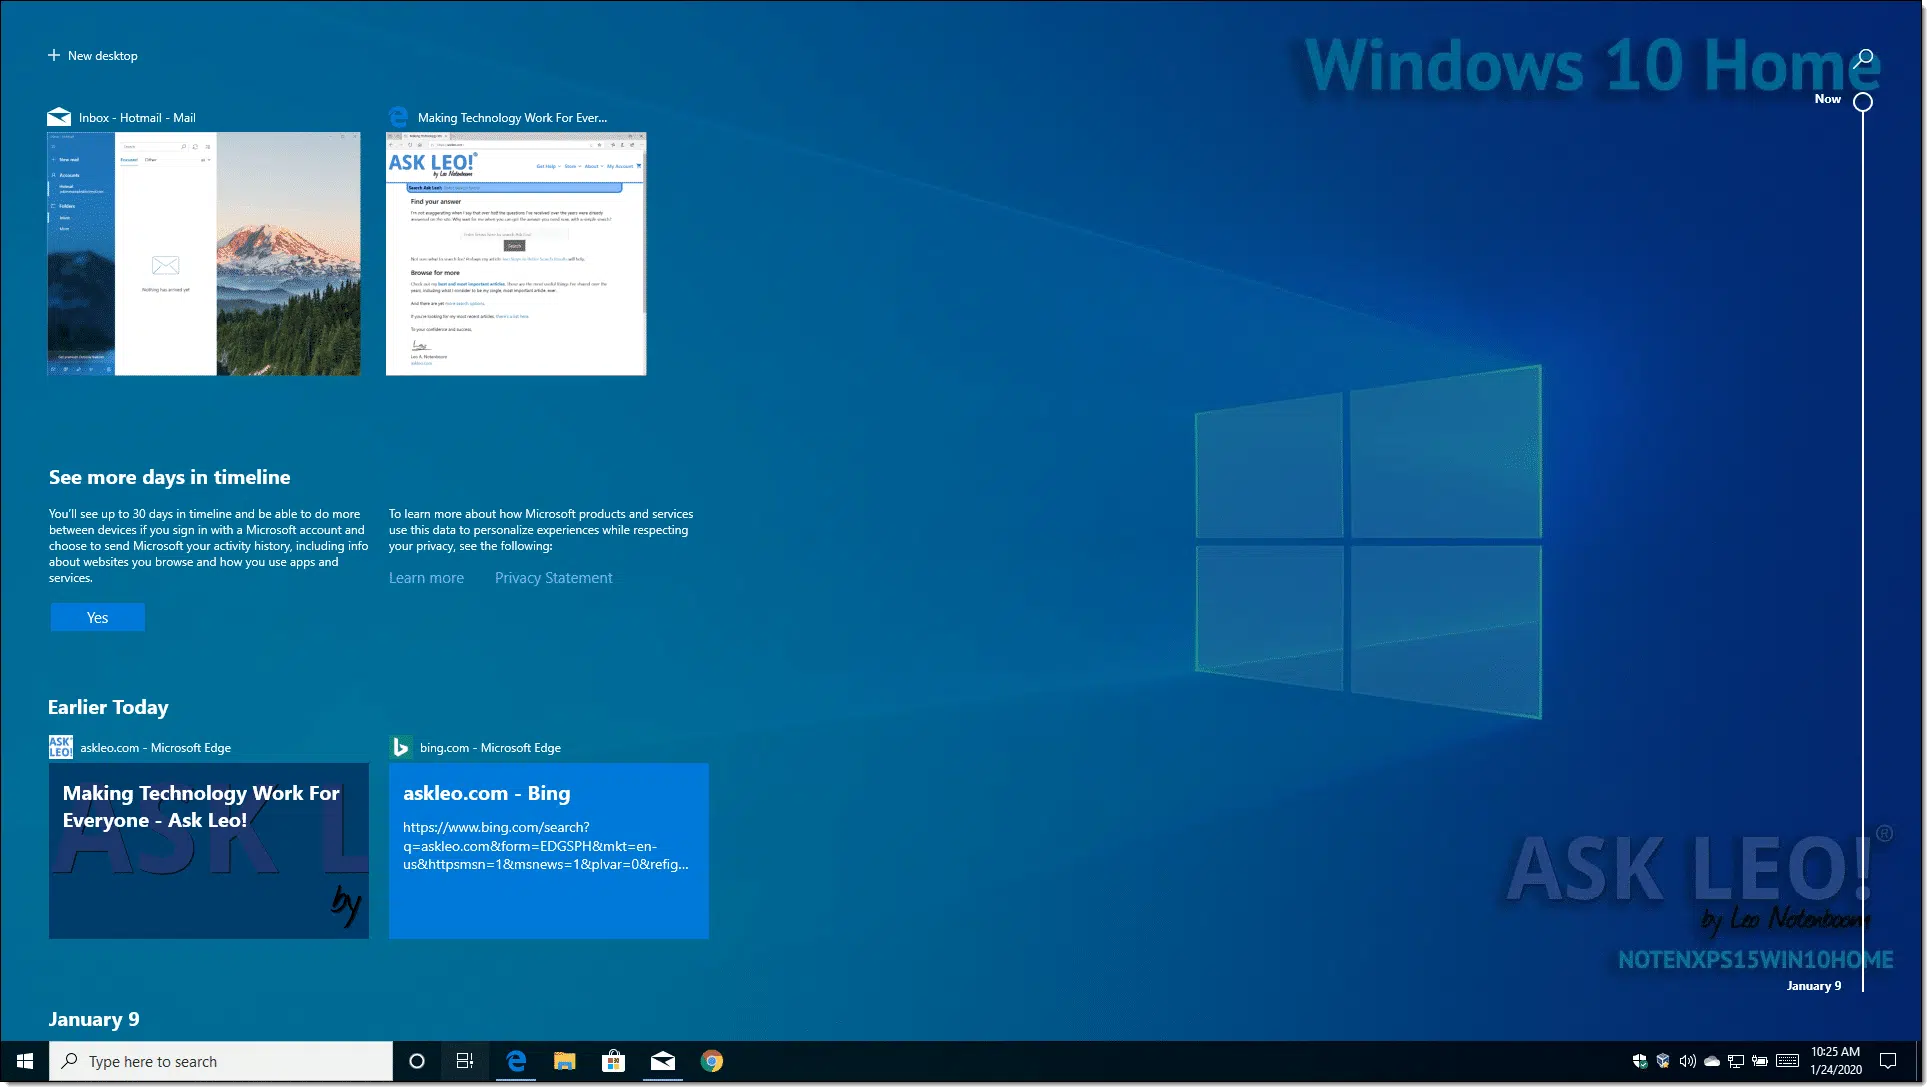Open Microsoft Store from the taskbar

[613, 1061]
